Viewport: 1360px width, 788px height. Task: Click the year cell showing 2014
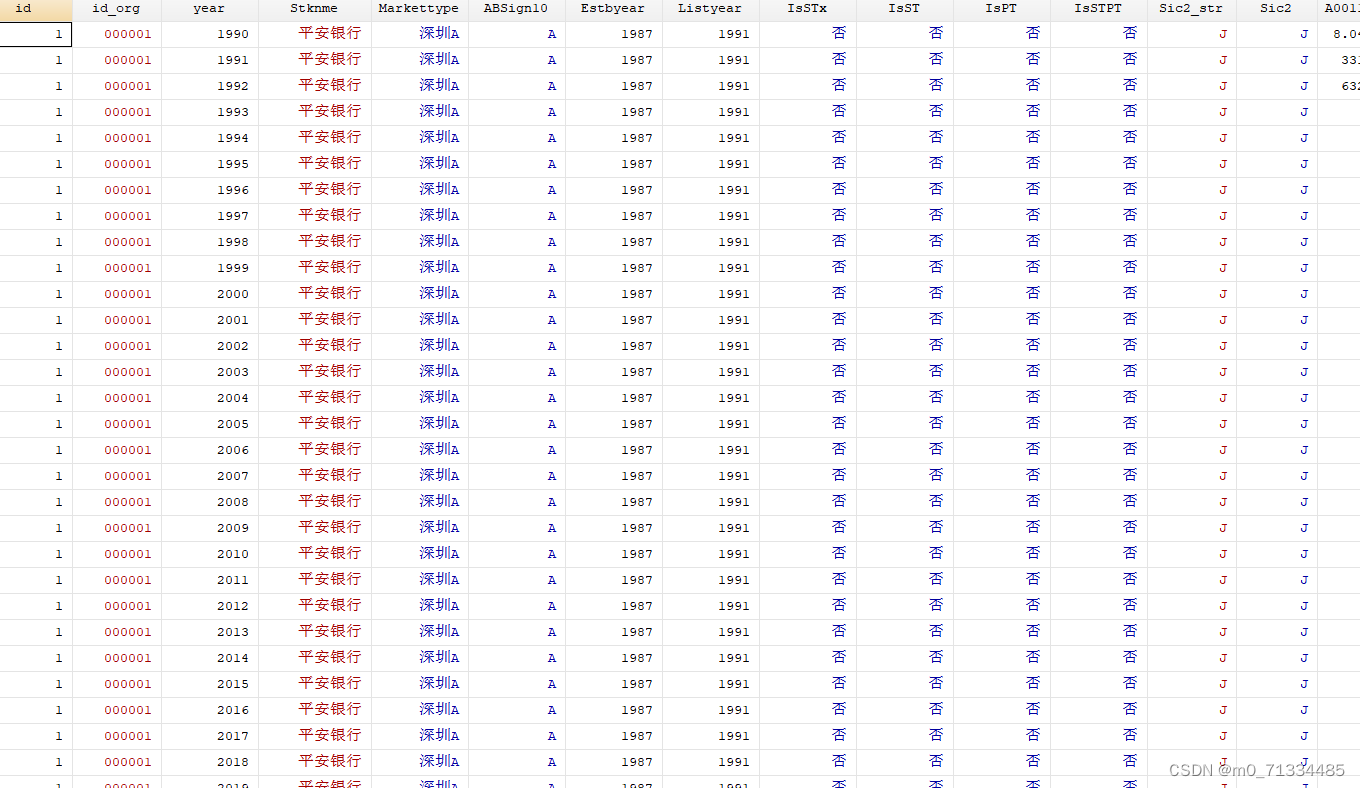click(x=209, y=658)
